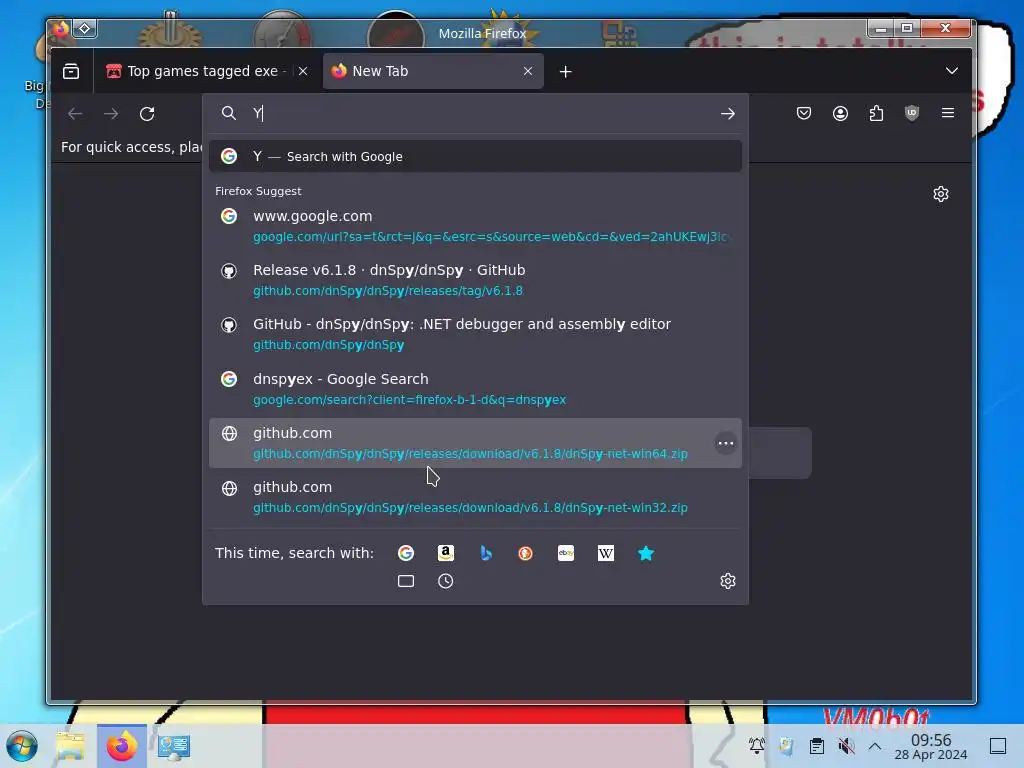Search bookmarks with the star icon
The image size is (1024, 768).
646,553
